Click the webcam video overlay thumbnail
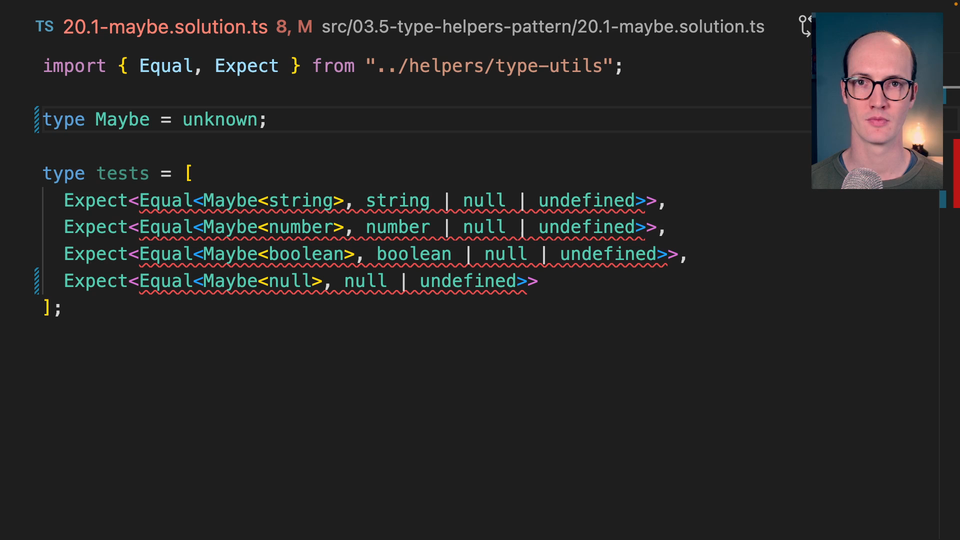Image resolution: width=960 pixels, height=540 pixels. click(877, 100)
